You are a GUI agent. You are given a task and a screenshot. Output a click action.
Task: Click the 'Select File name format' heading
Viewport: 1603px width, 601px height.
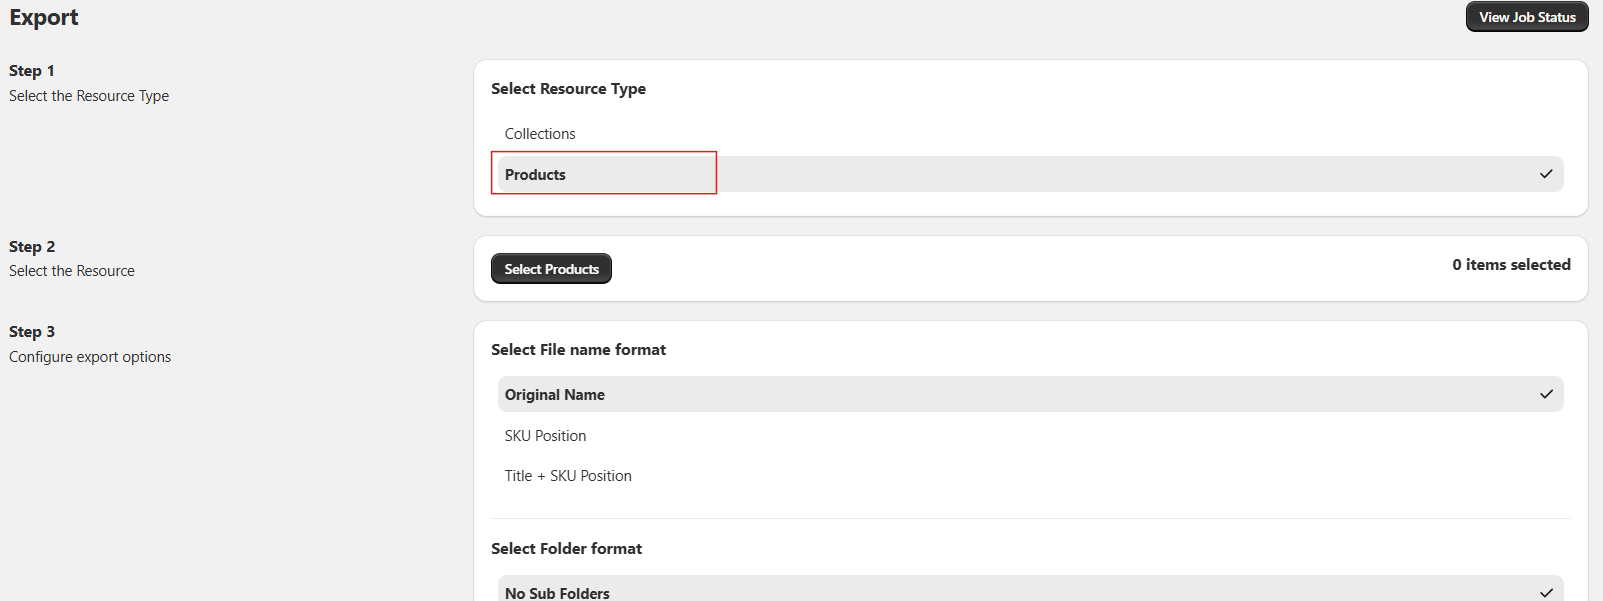point(578,350)
